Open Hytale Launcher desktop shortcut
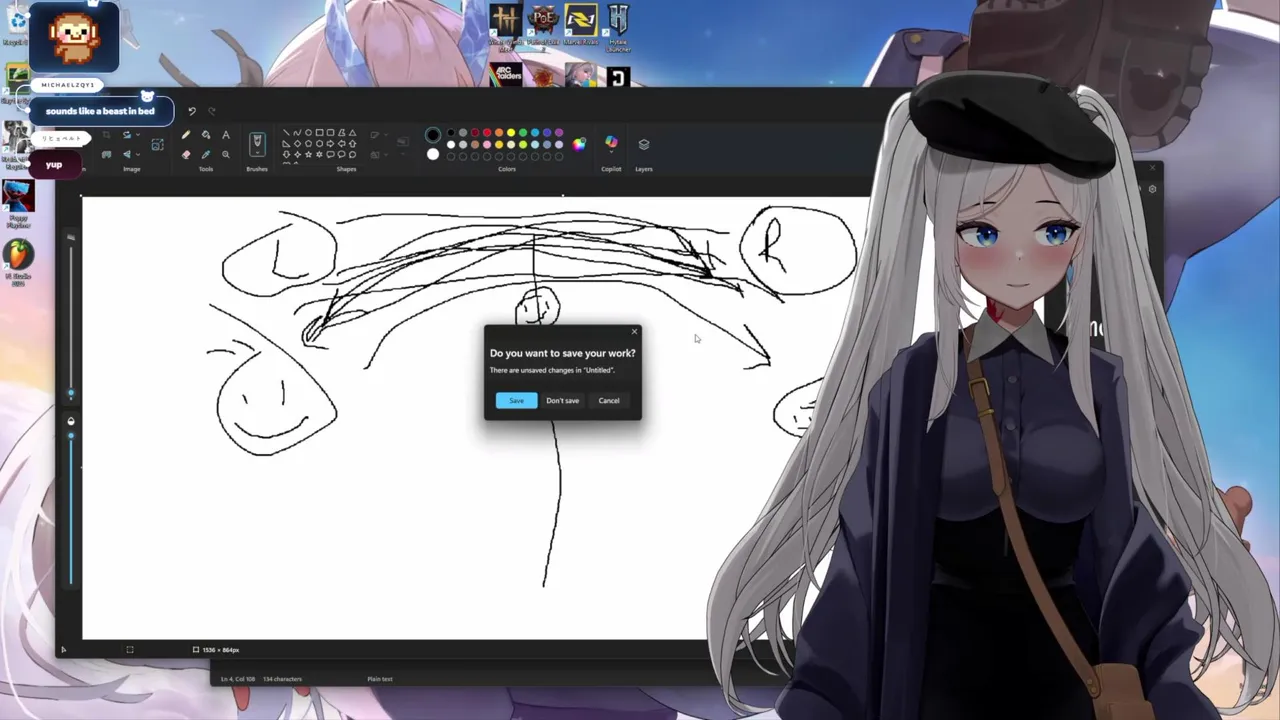1280x720 pixels. [618, 27]
